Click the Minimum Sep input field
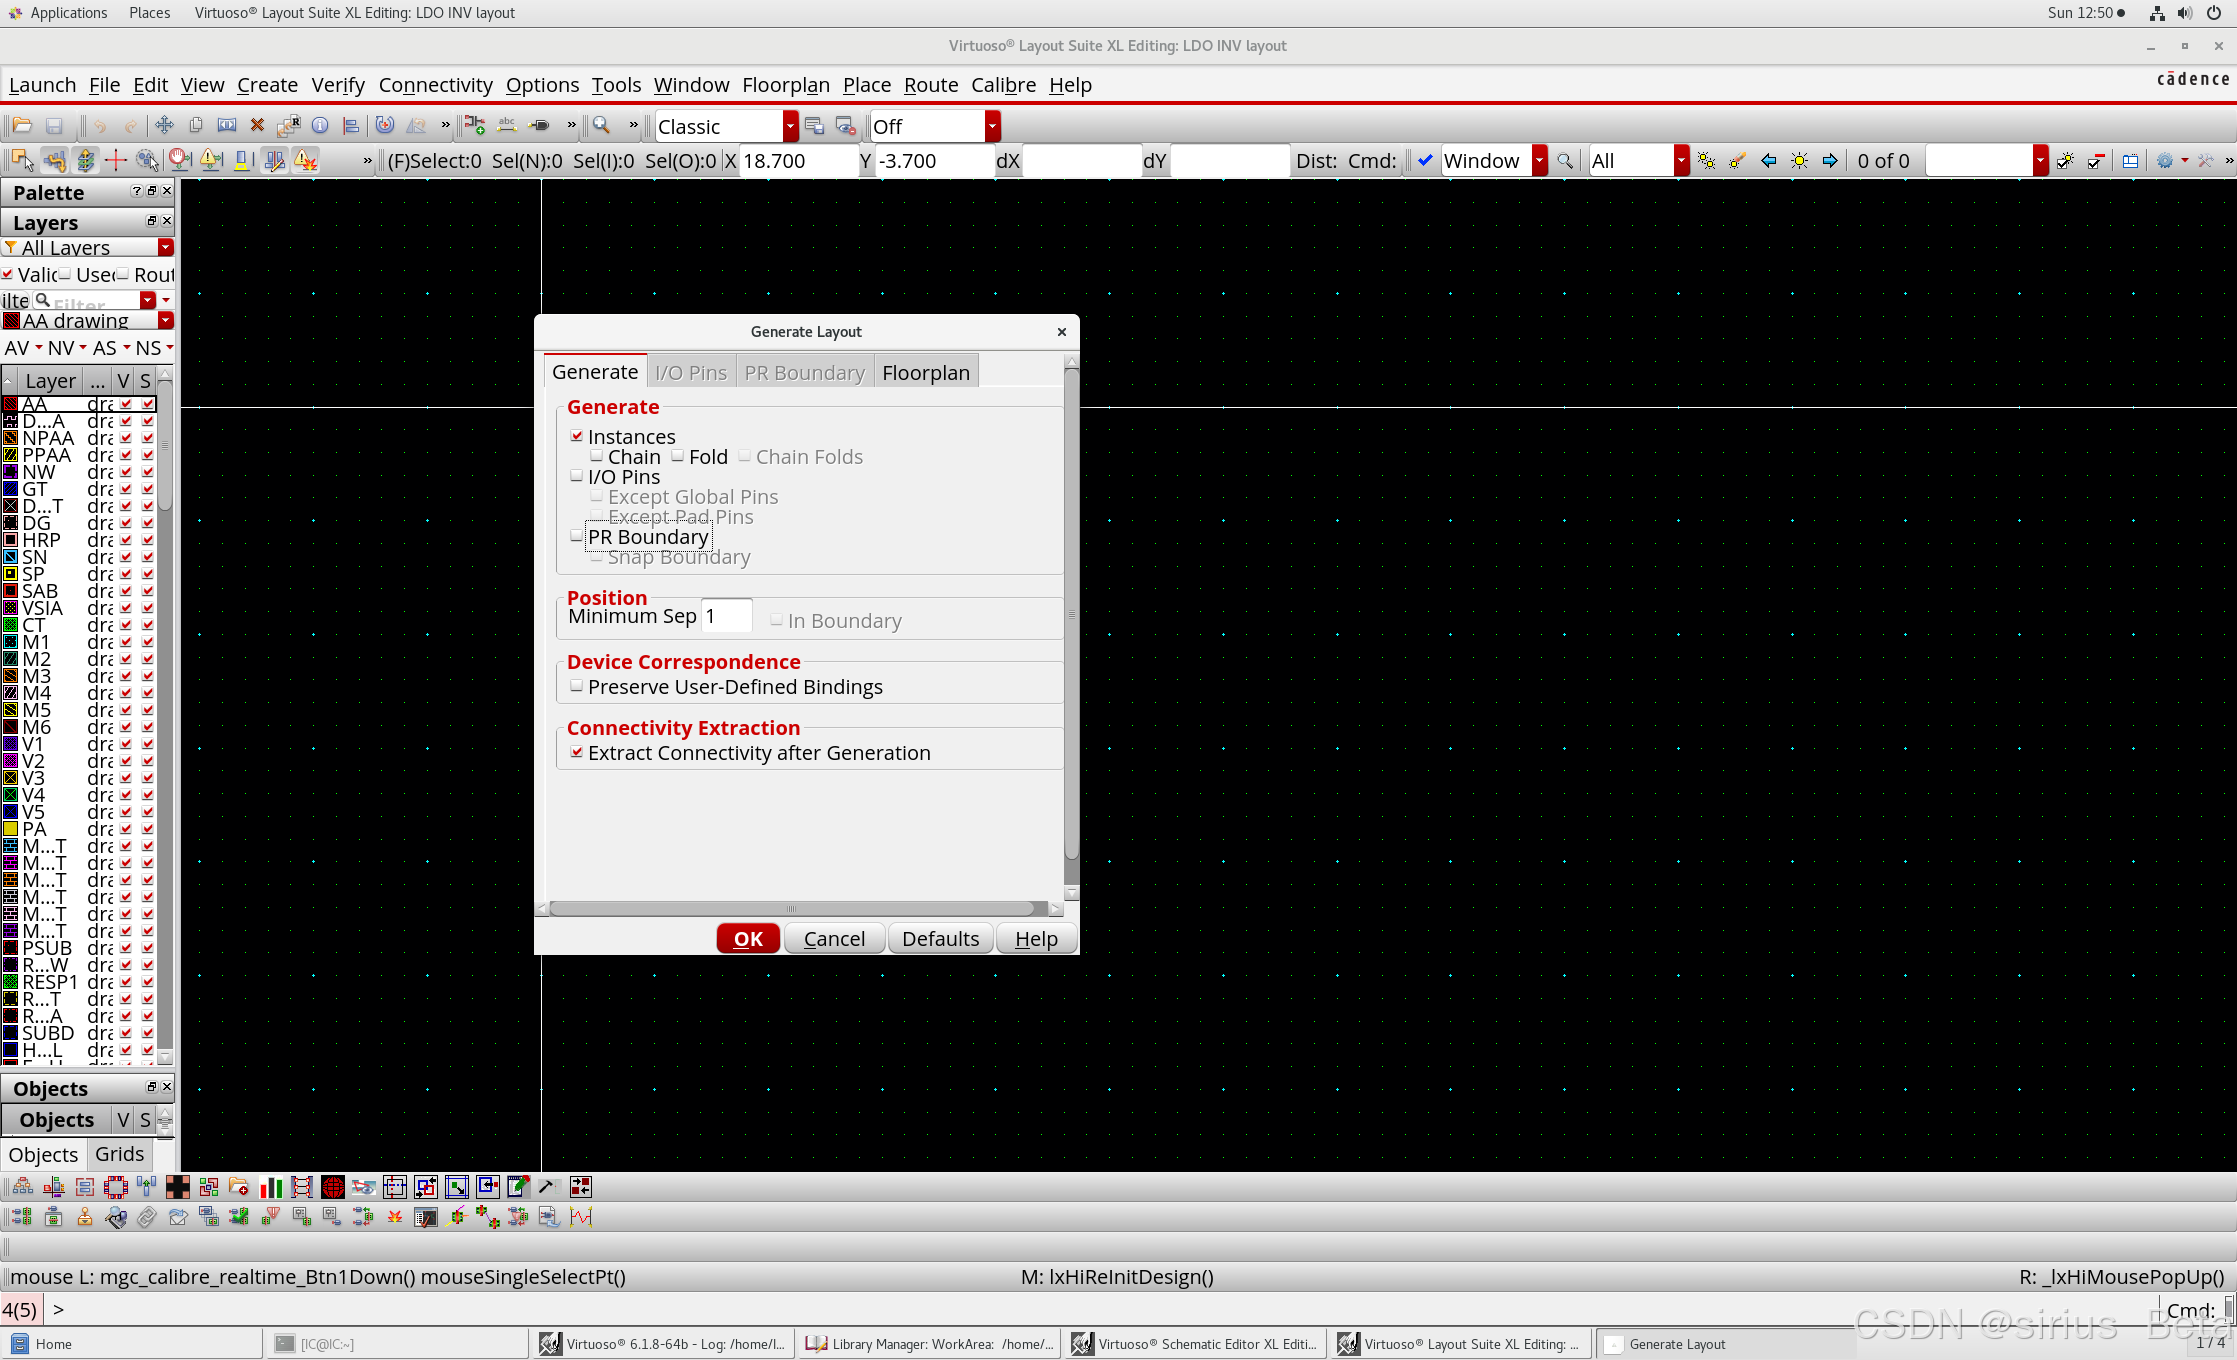This screenshot has height=1360, width=2237. pos(727,616)
